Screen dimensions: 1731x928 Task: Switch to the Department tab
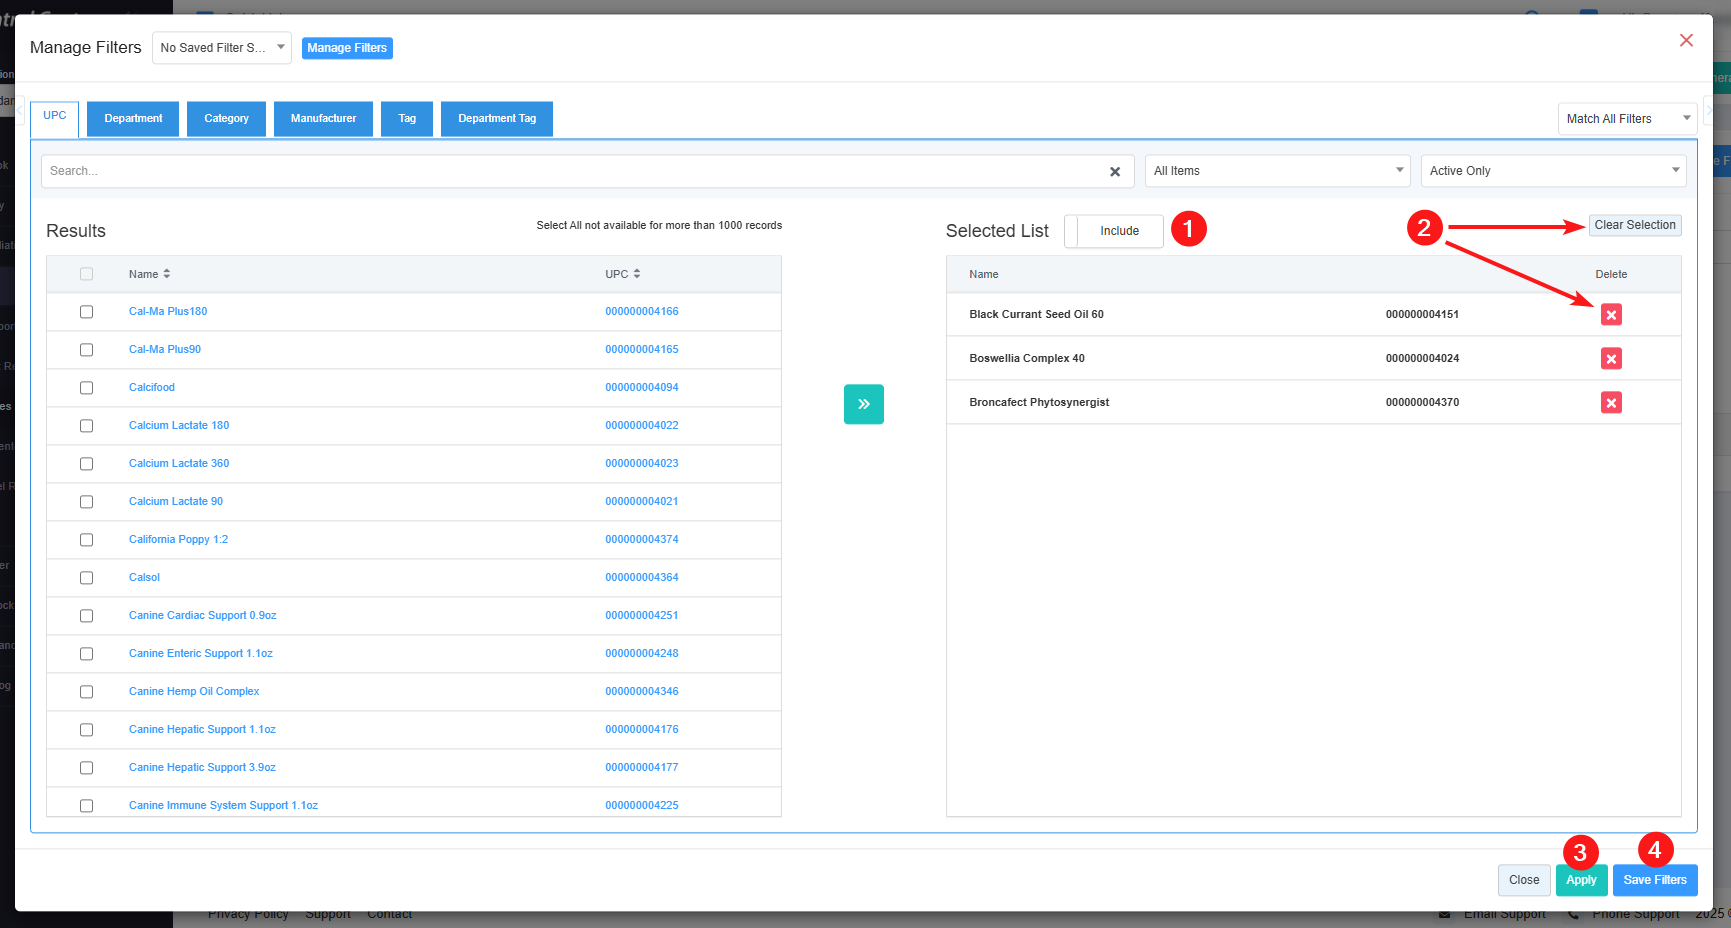point(133,119)
